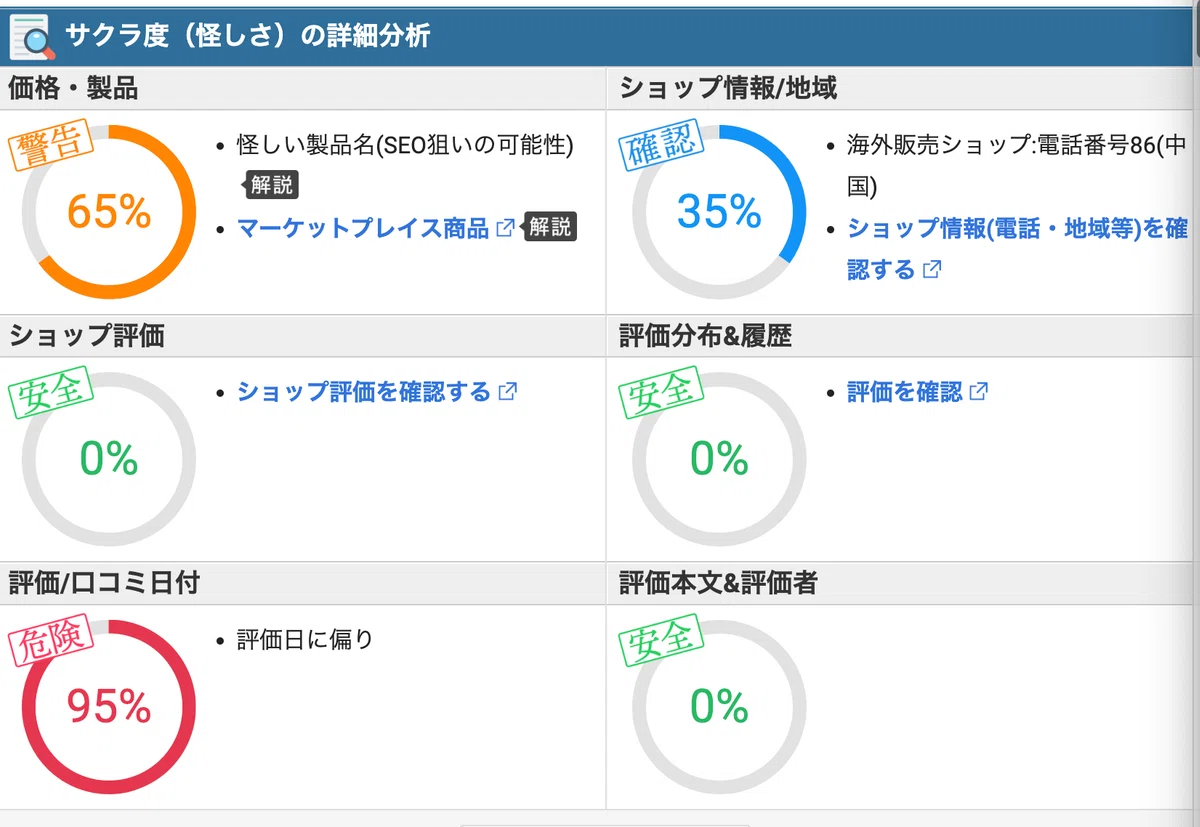Select the 35% blue progress ring
The width and height of the screenshot is (1200, 827).
(x=719, y=212)
